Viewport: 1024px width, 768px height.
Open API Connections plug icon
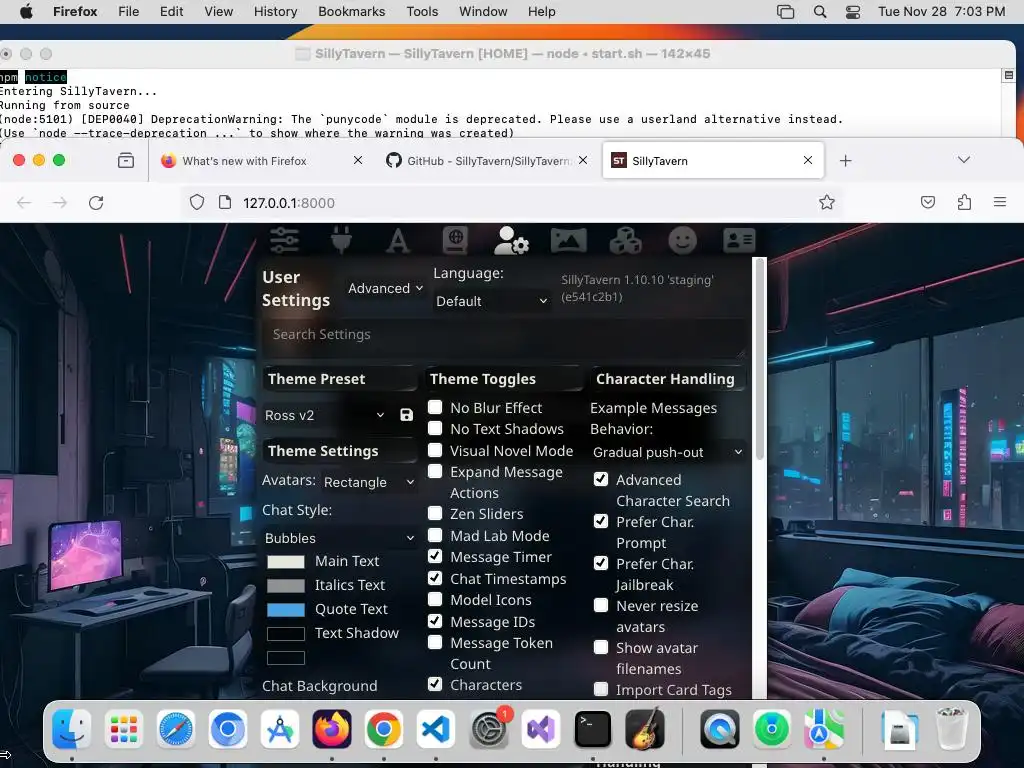(x=341, y=240)
